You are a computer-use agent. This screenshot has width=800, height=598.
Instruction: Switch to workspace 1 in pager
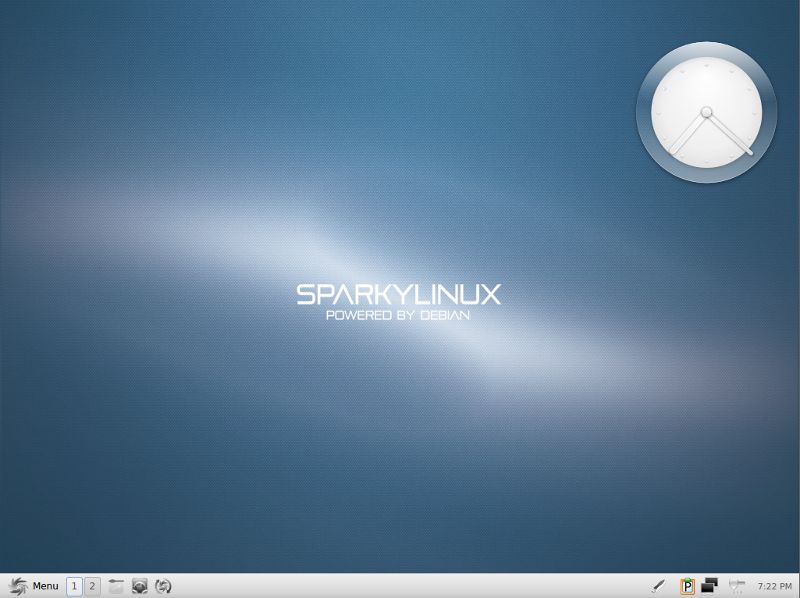[x=74, y=586]
